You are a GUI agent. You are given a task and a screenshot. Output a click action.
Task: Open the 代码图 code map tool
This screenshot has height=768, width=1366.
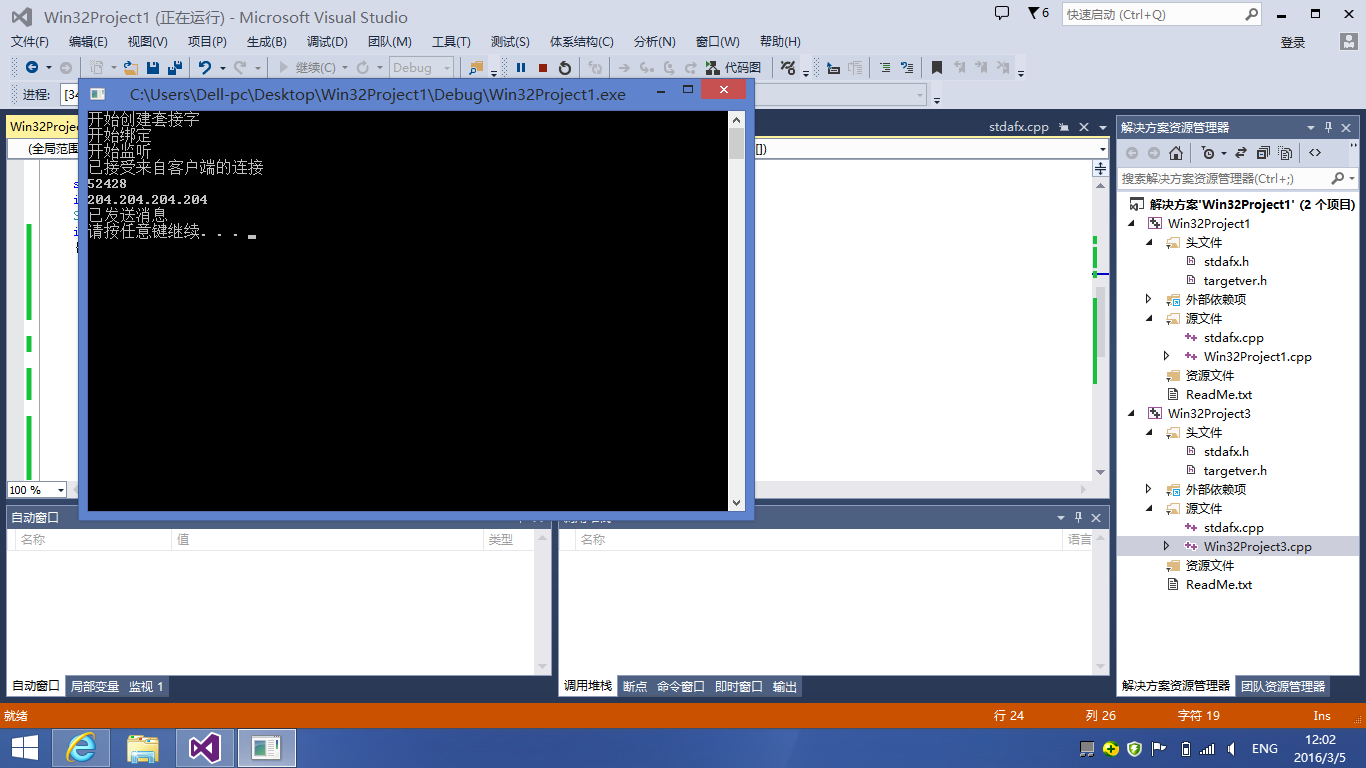[733, 68]
